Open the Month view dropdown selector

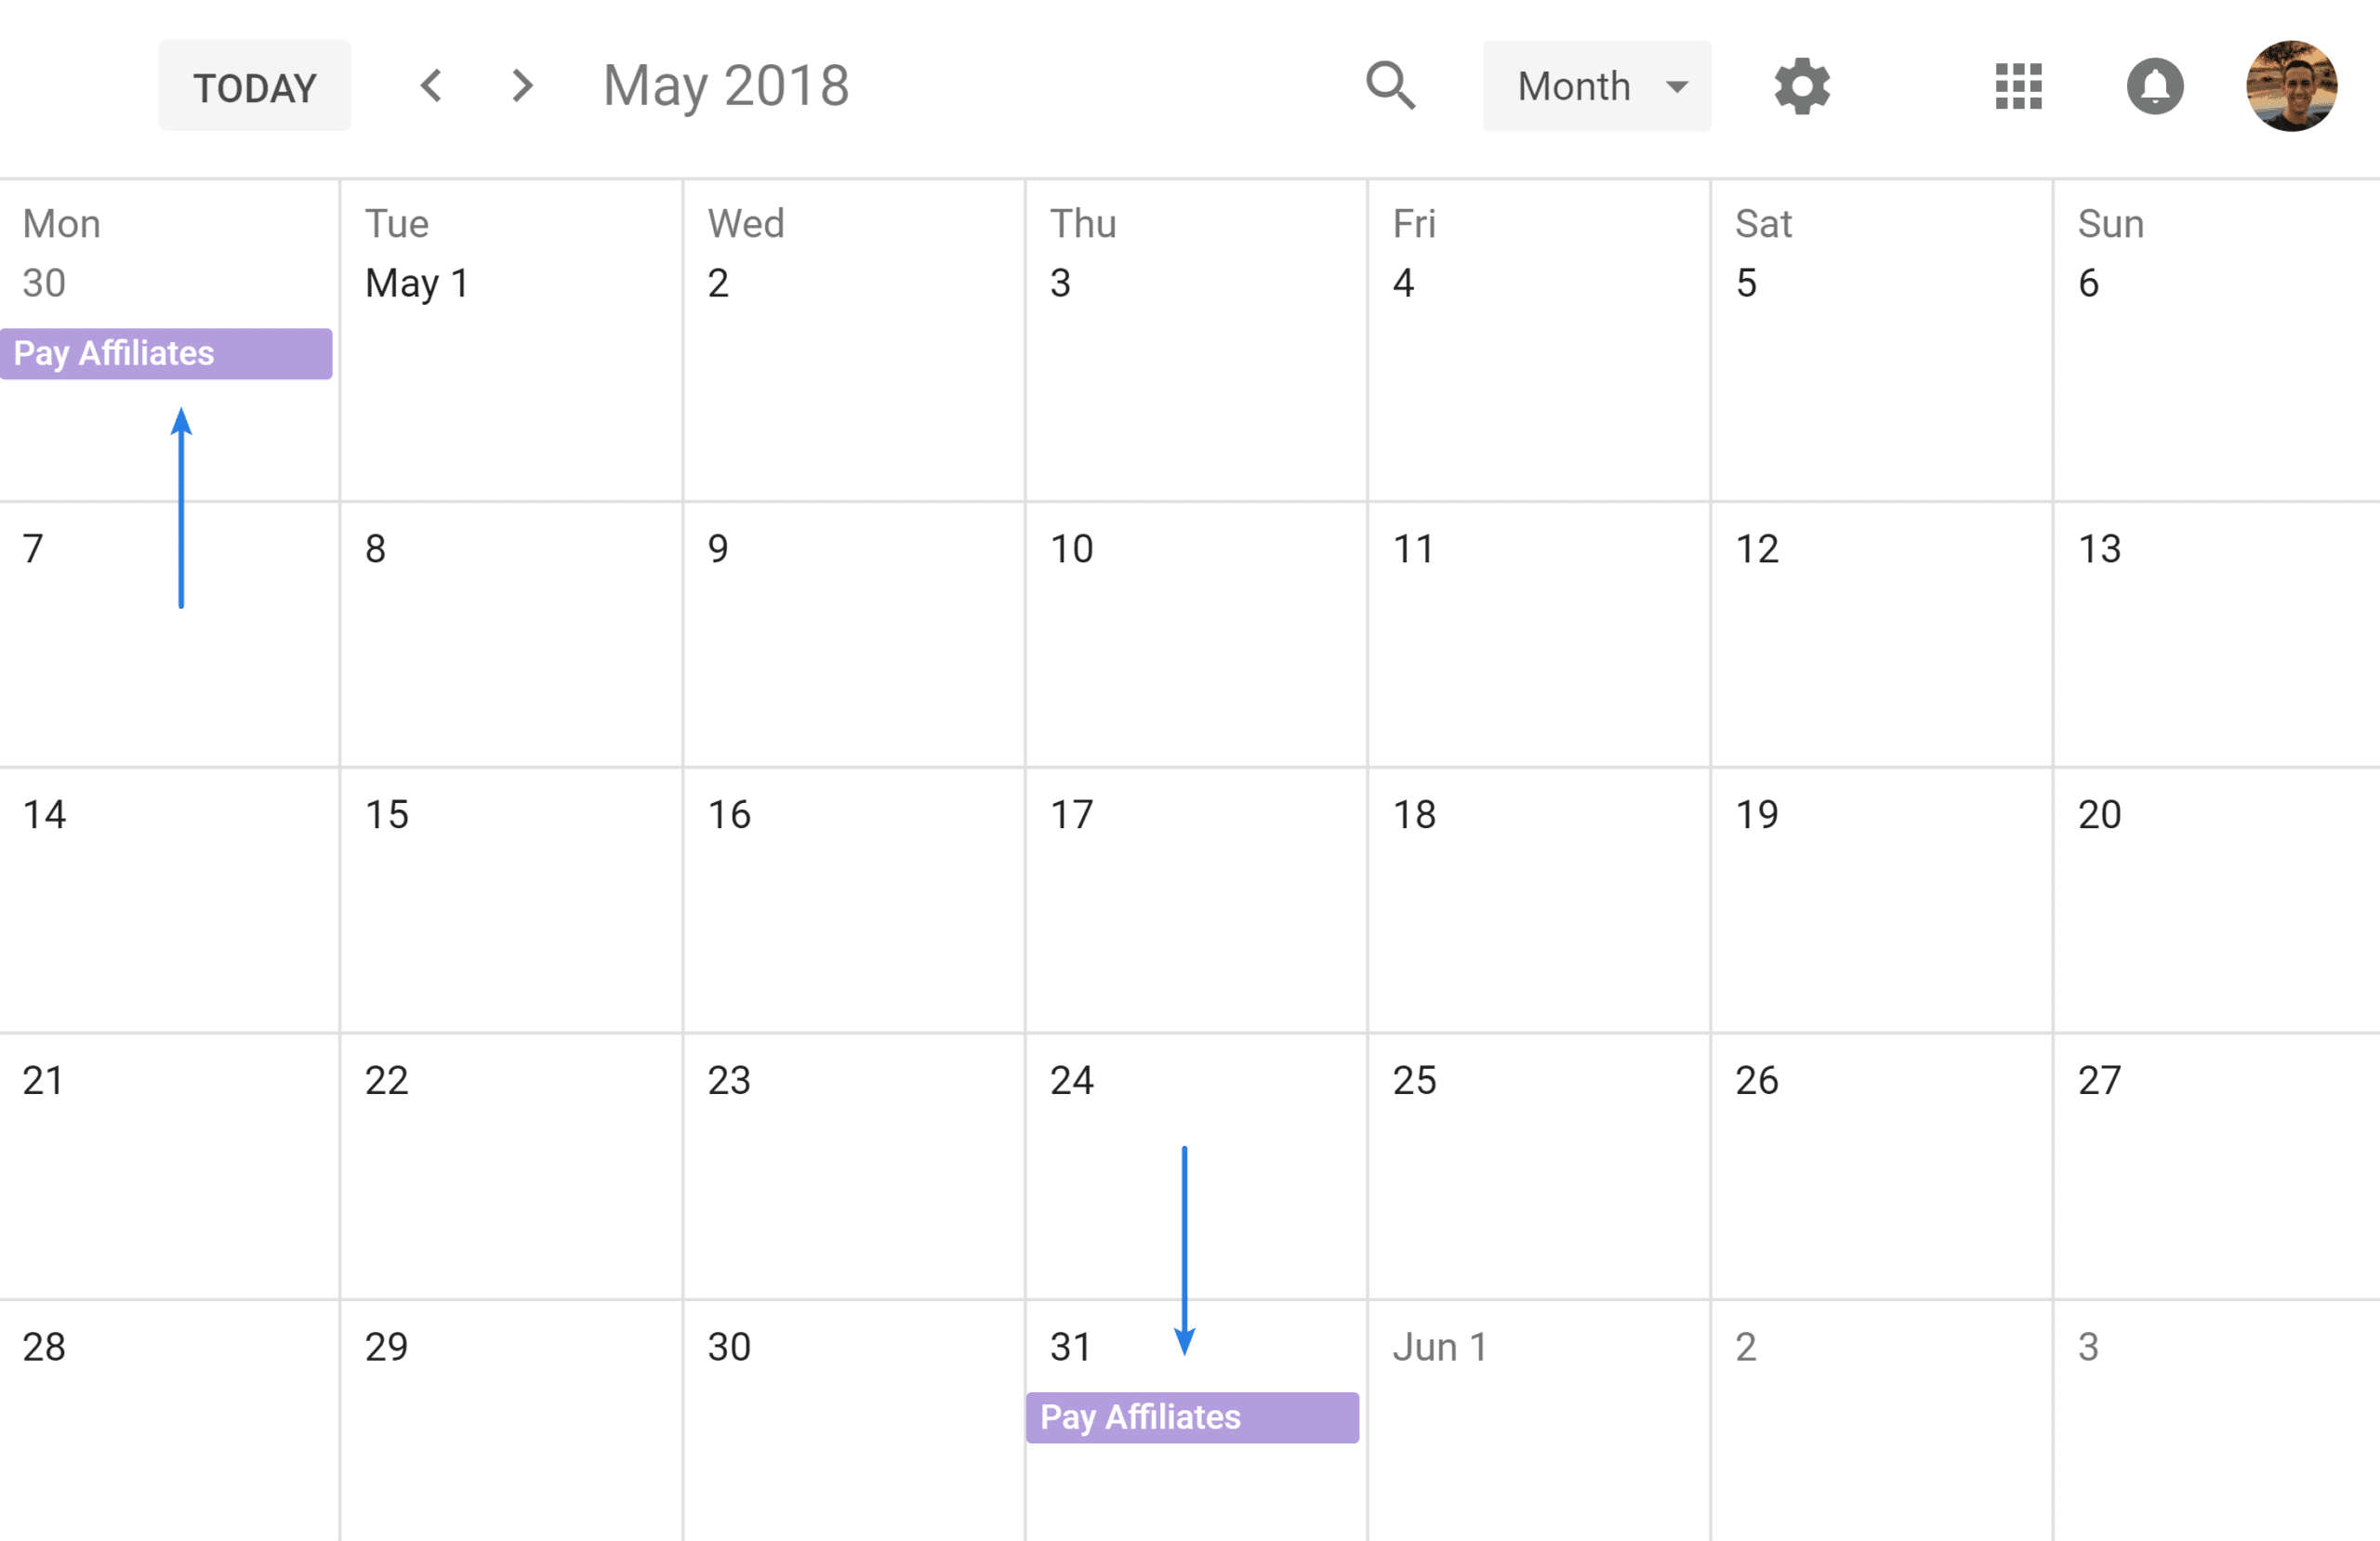coord(1594,84)
